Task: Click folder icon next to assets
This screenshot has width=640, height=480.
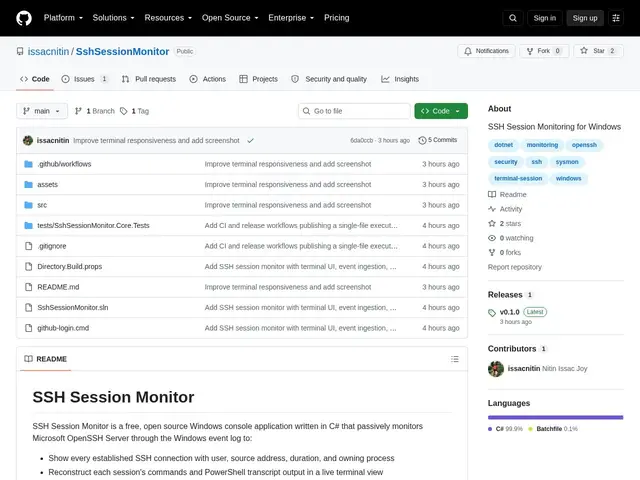Action: pos(28,184)
